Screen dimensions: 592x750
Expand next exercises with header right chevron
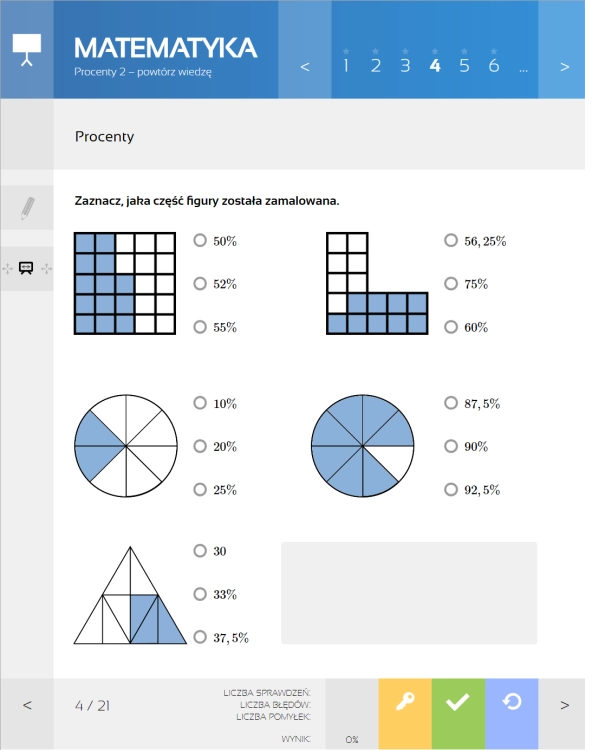click(565, 66)
